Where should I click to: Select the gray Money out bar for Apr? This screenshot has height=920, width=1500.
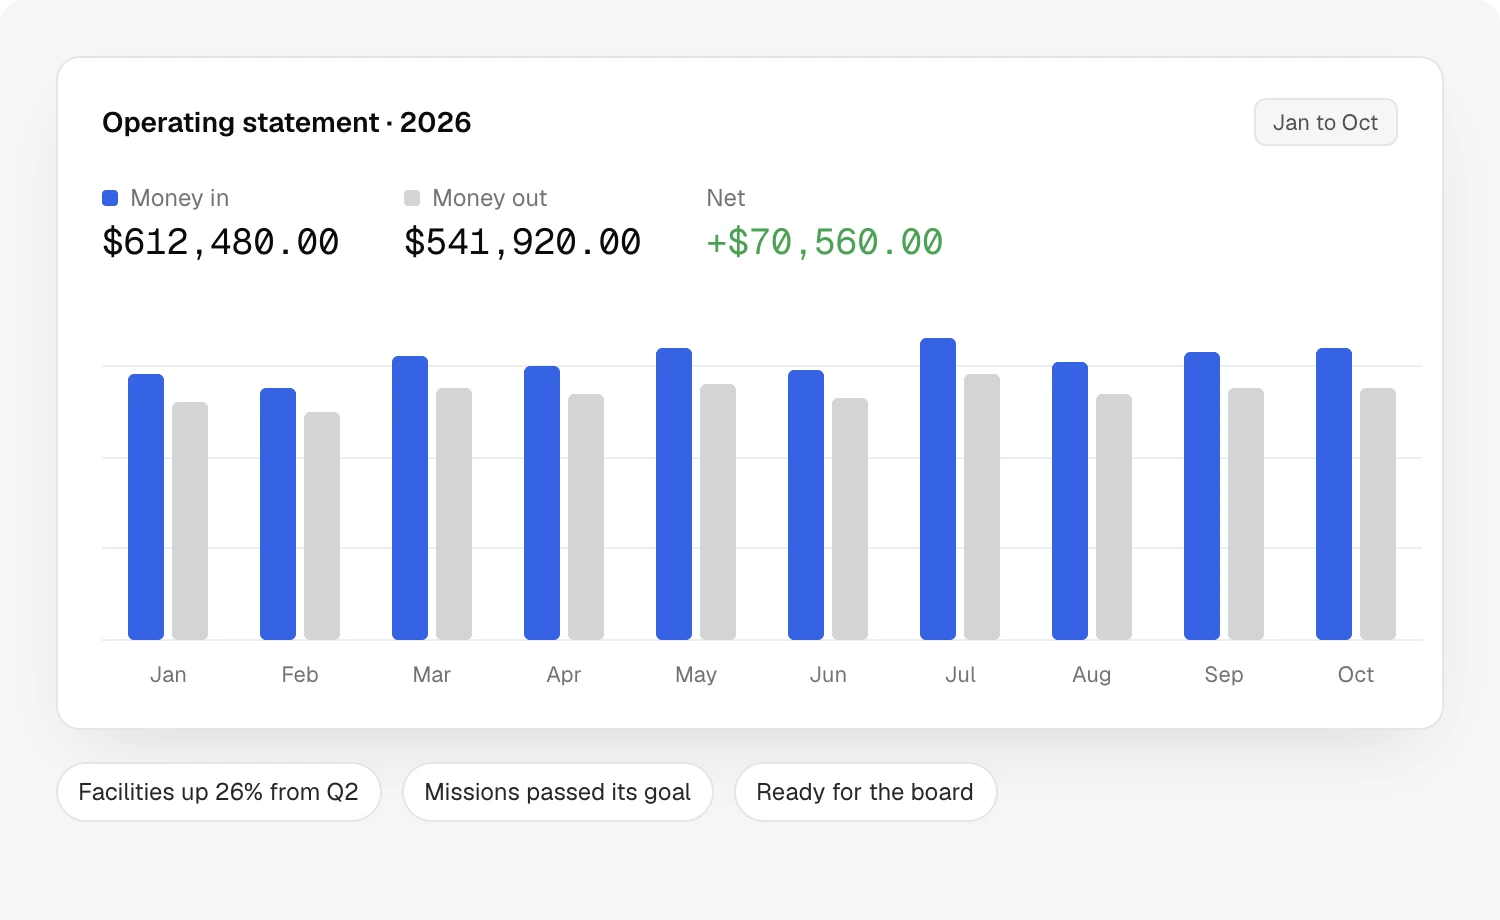(586, 517)
